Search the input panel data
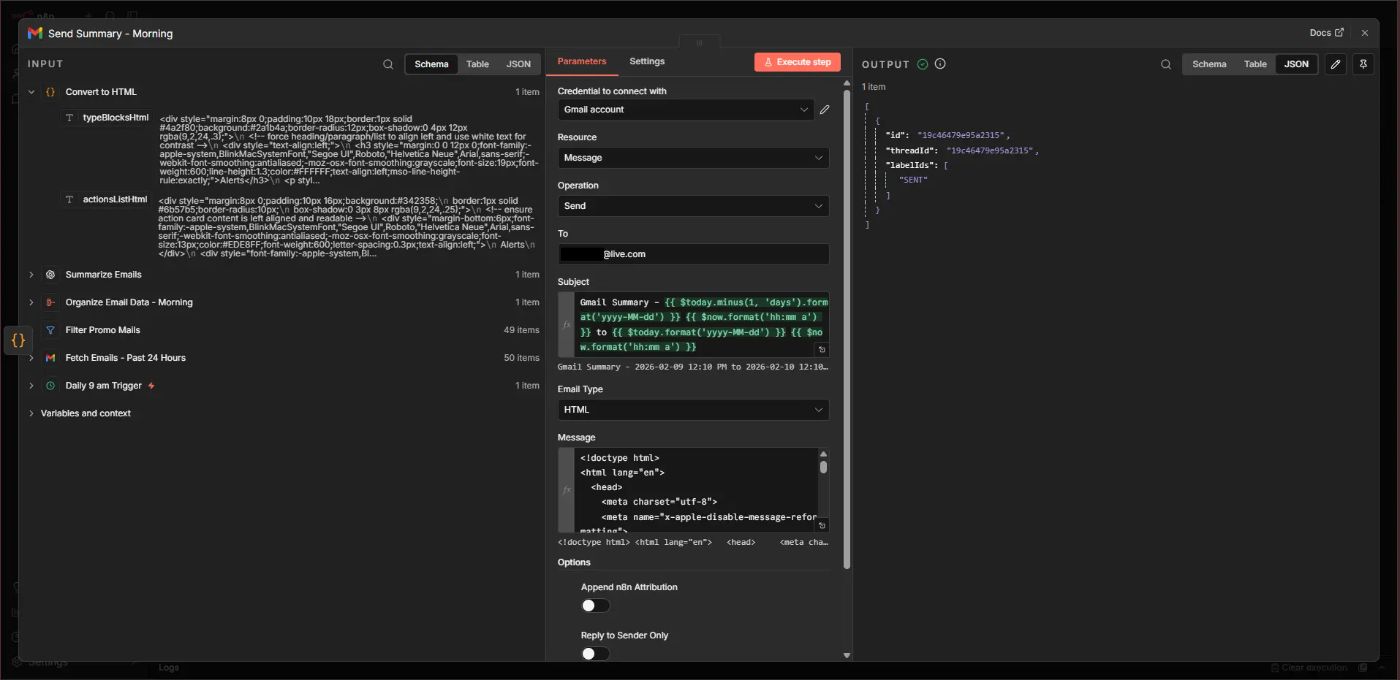The height and width of the screenshot is (680, 1400). 388,64
